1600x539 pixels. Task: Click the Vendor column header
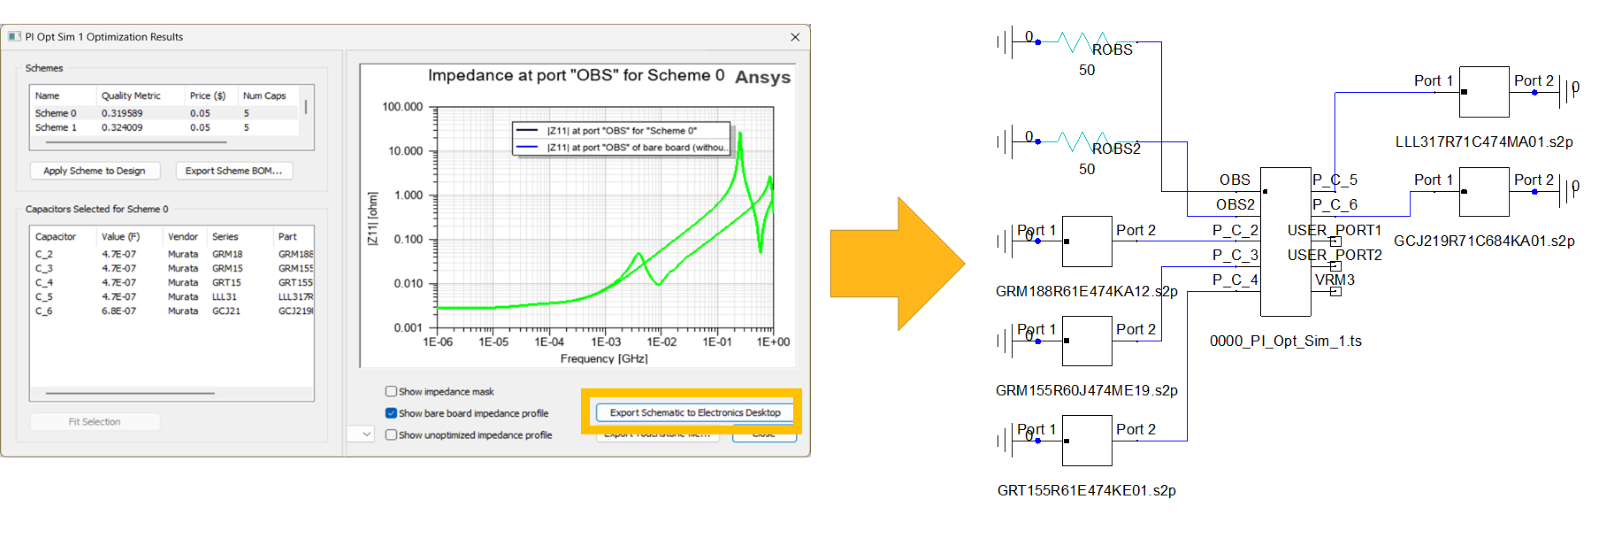click(x=186, y=237)
